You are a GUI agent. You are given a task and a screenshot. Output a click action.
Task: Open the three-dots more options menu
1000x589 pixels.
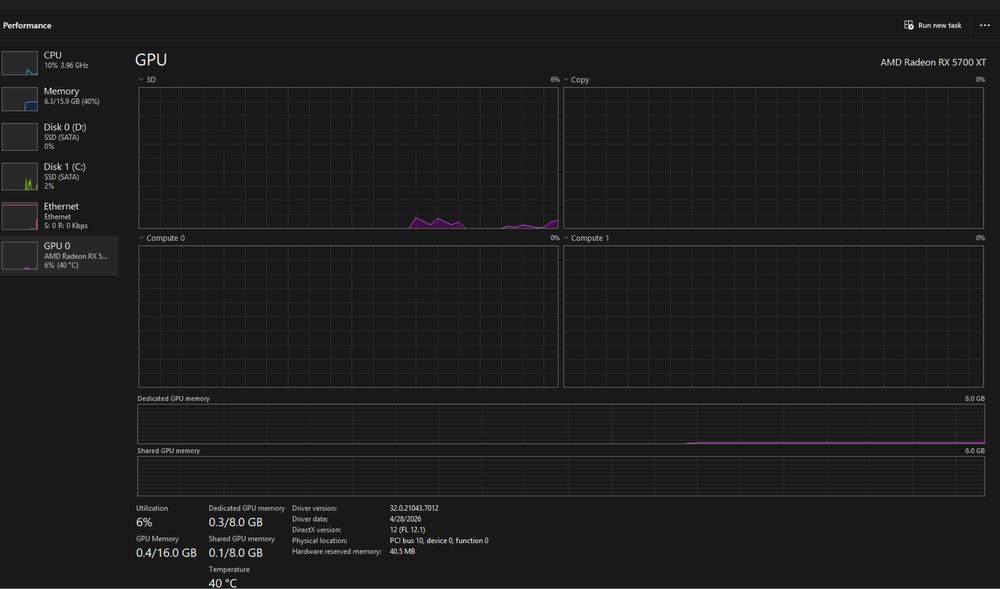[x=985, y=25]
